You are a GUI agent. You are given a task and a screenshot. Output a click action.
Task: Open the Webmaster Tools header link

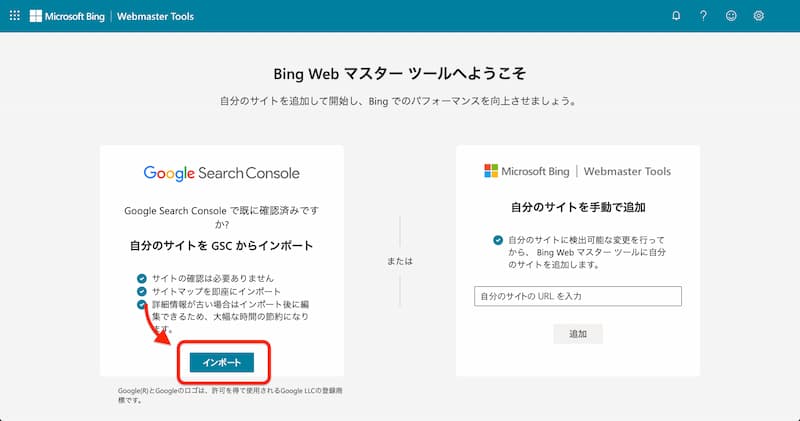[155, 16]
